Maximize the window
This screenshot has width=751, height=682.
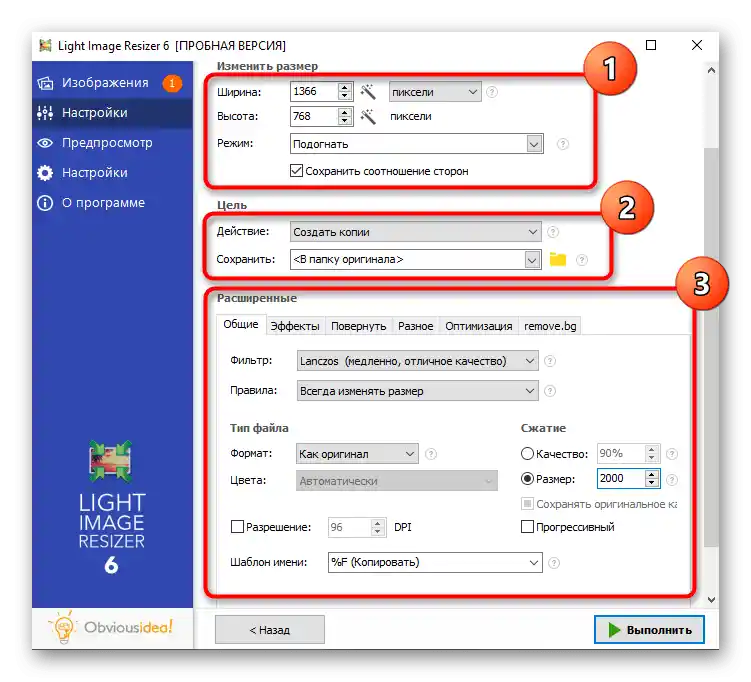651,45
